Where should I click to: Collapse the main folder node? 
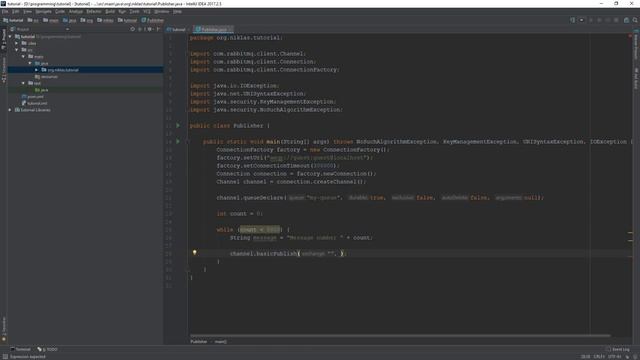click(x=23, y=56)
